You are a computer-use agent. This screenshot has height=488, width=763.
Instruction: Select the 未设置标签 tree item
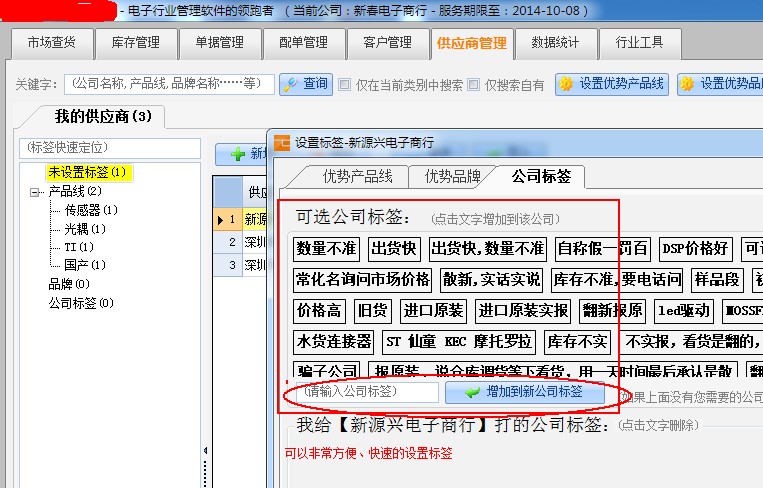pyautogui.click(x=88, y=173)
